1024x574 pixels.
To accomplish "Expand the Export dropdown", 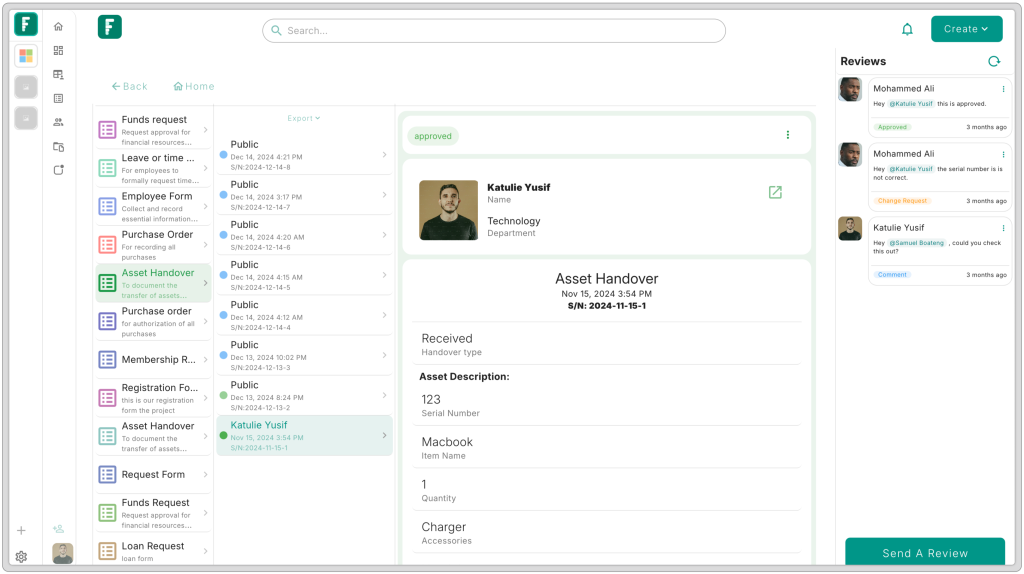I will [x=304, y=118].
